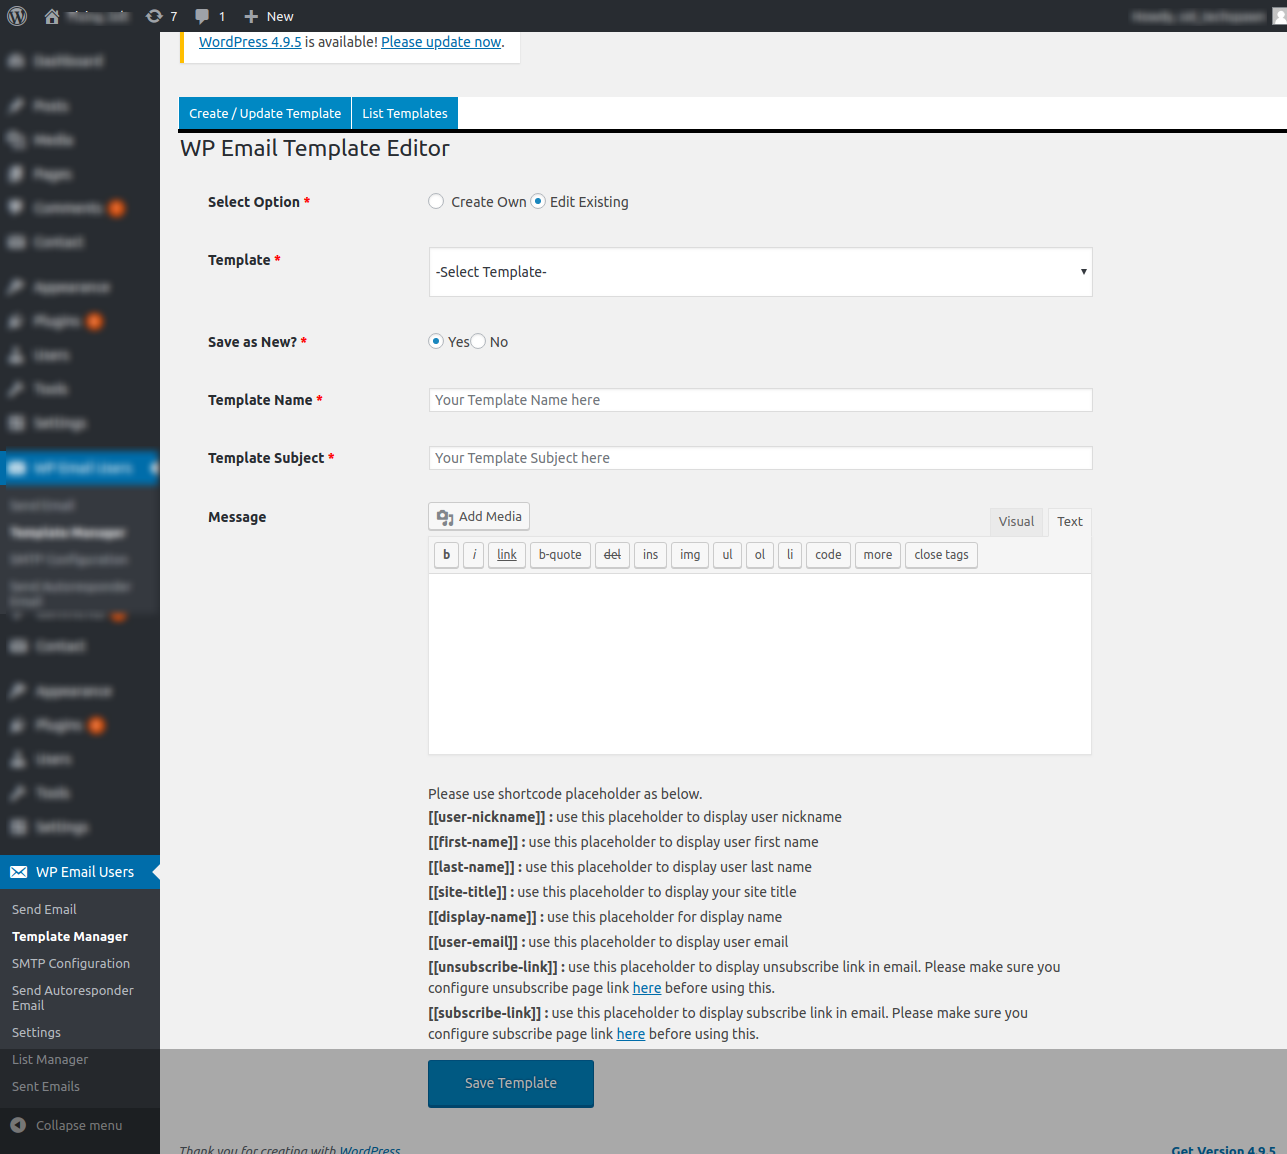Click the 'del' editor button
This screenshot has height=1154, width=1287.
click(x=612, y=555)
